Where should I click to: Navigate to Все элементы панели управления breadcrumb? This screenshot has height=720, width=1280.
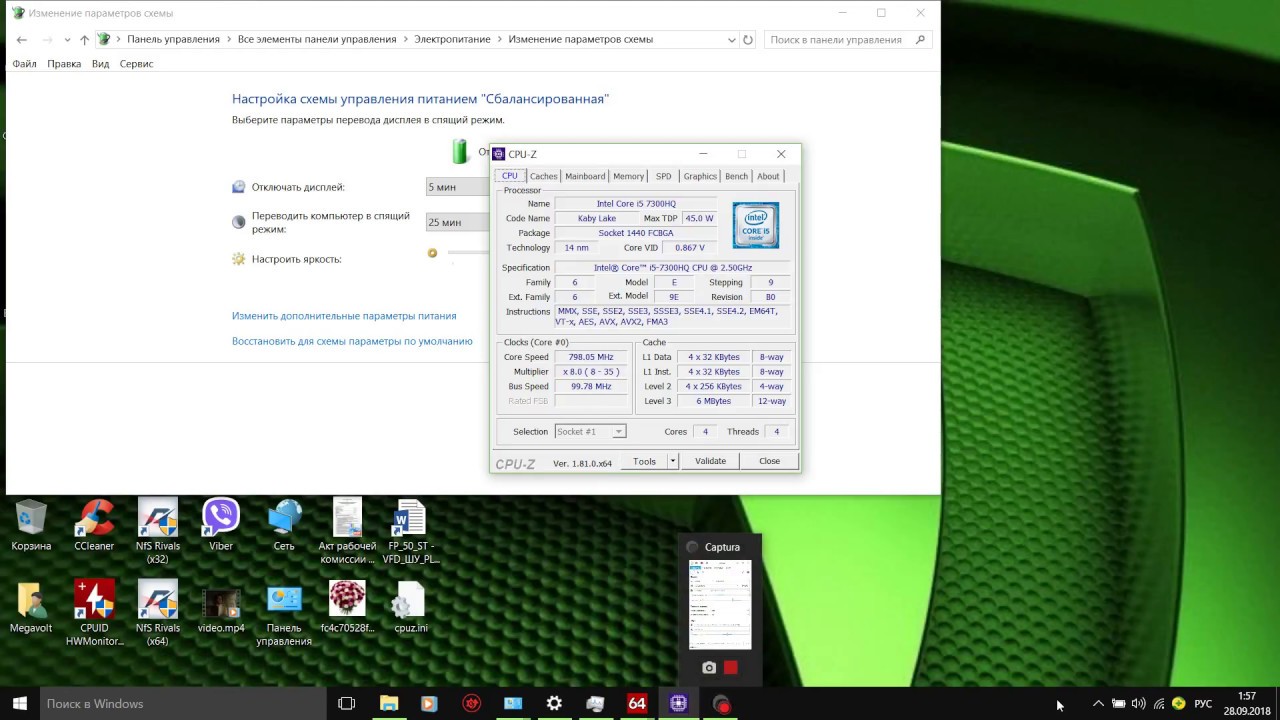click(x=317, y=40)
